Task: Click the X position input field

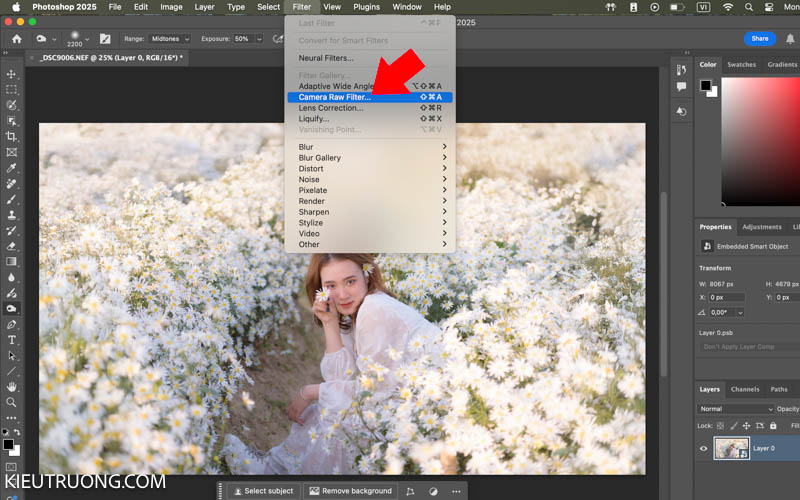Action: [x=727, y=297]
